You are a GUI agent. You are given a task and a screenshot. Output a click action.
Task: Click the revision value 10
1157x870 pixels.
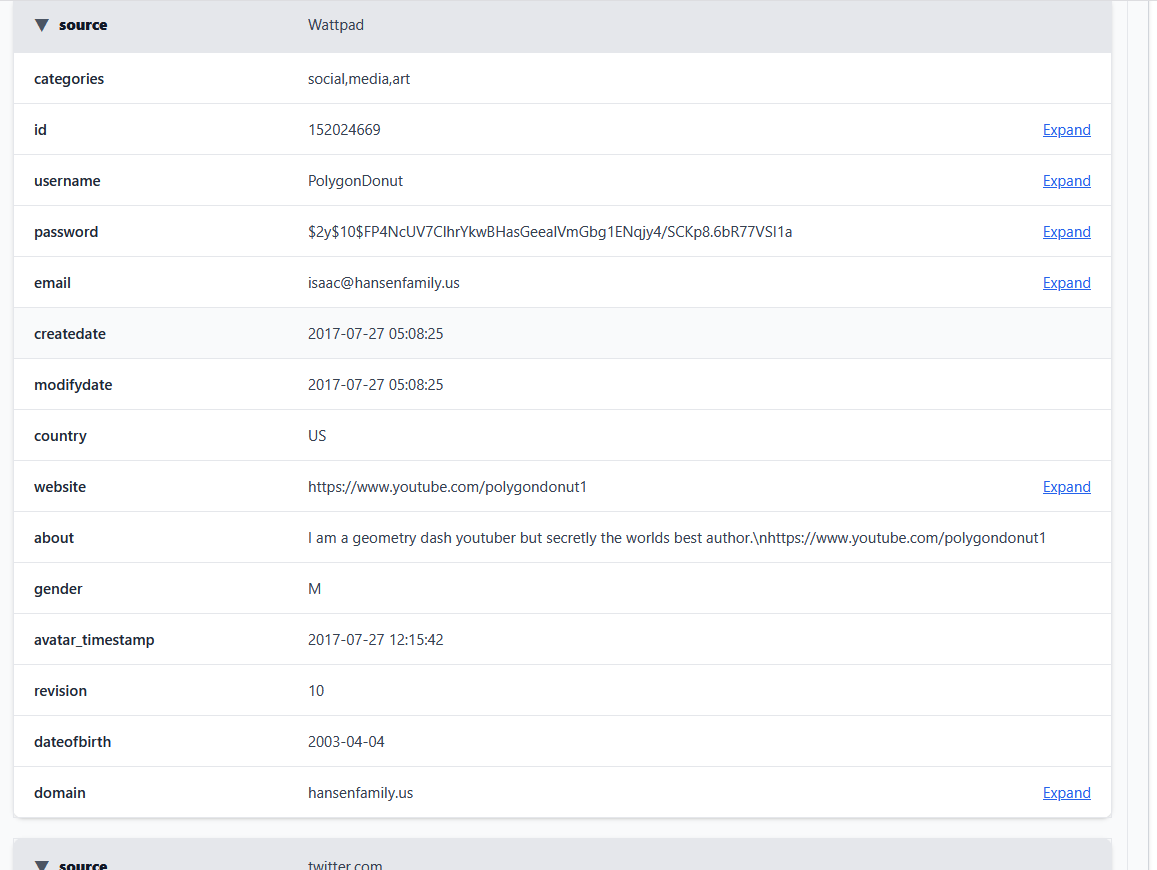point(316,691)
